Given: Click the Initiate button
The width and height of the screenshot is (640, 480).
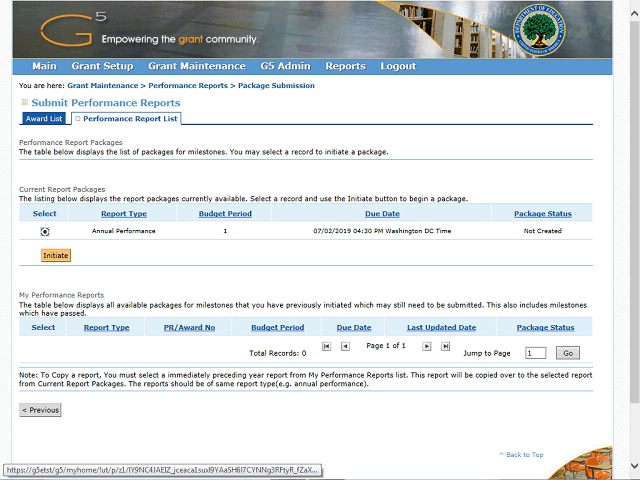Looking at the screenshot, I should pyautogui.click(x=56, y=255).
